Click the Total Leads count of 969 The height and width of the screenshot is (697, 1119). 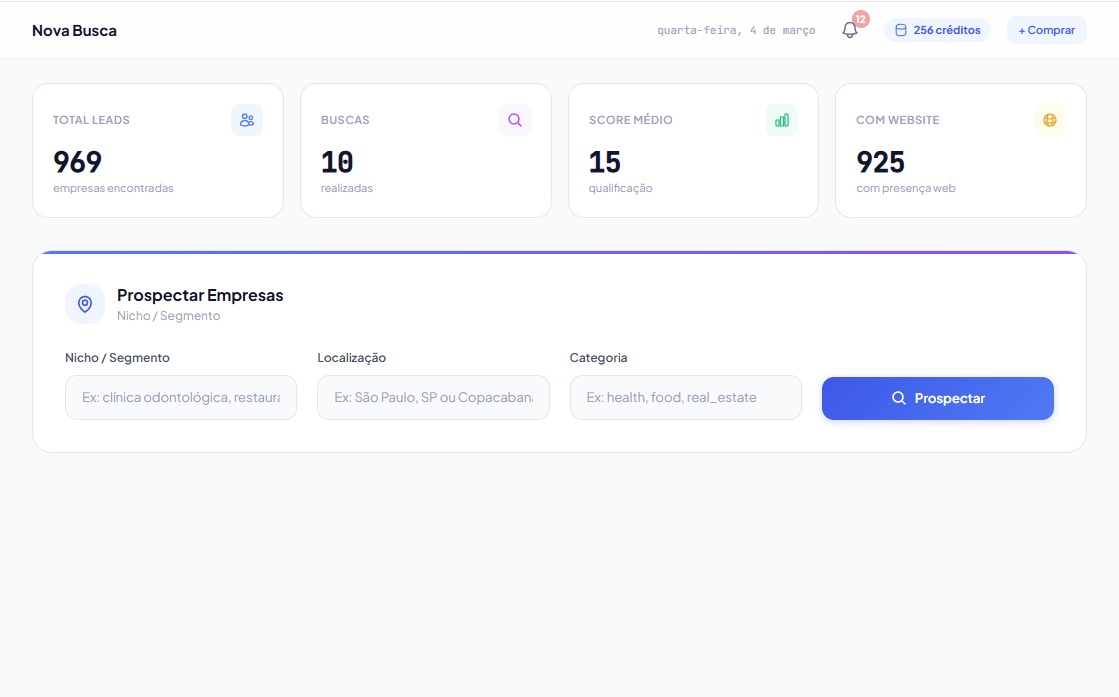(77, 161)
